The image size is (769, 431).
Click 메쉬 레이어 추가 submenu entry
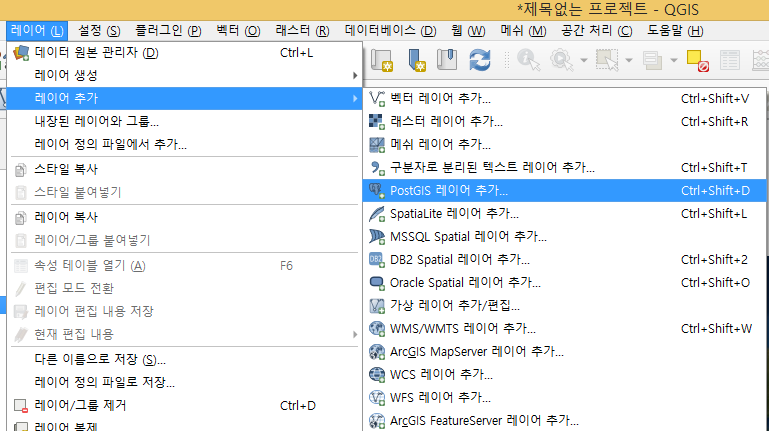point(565,145)
